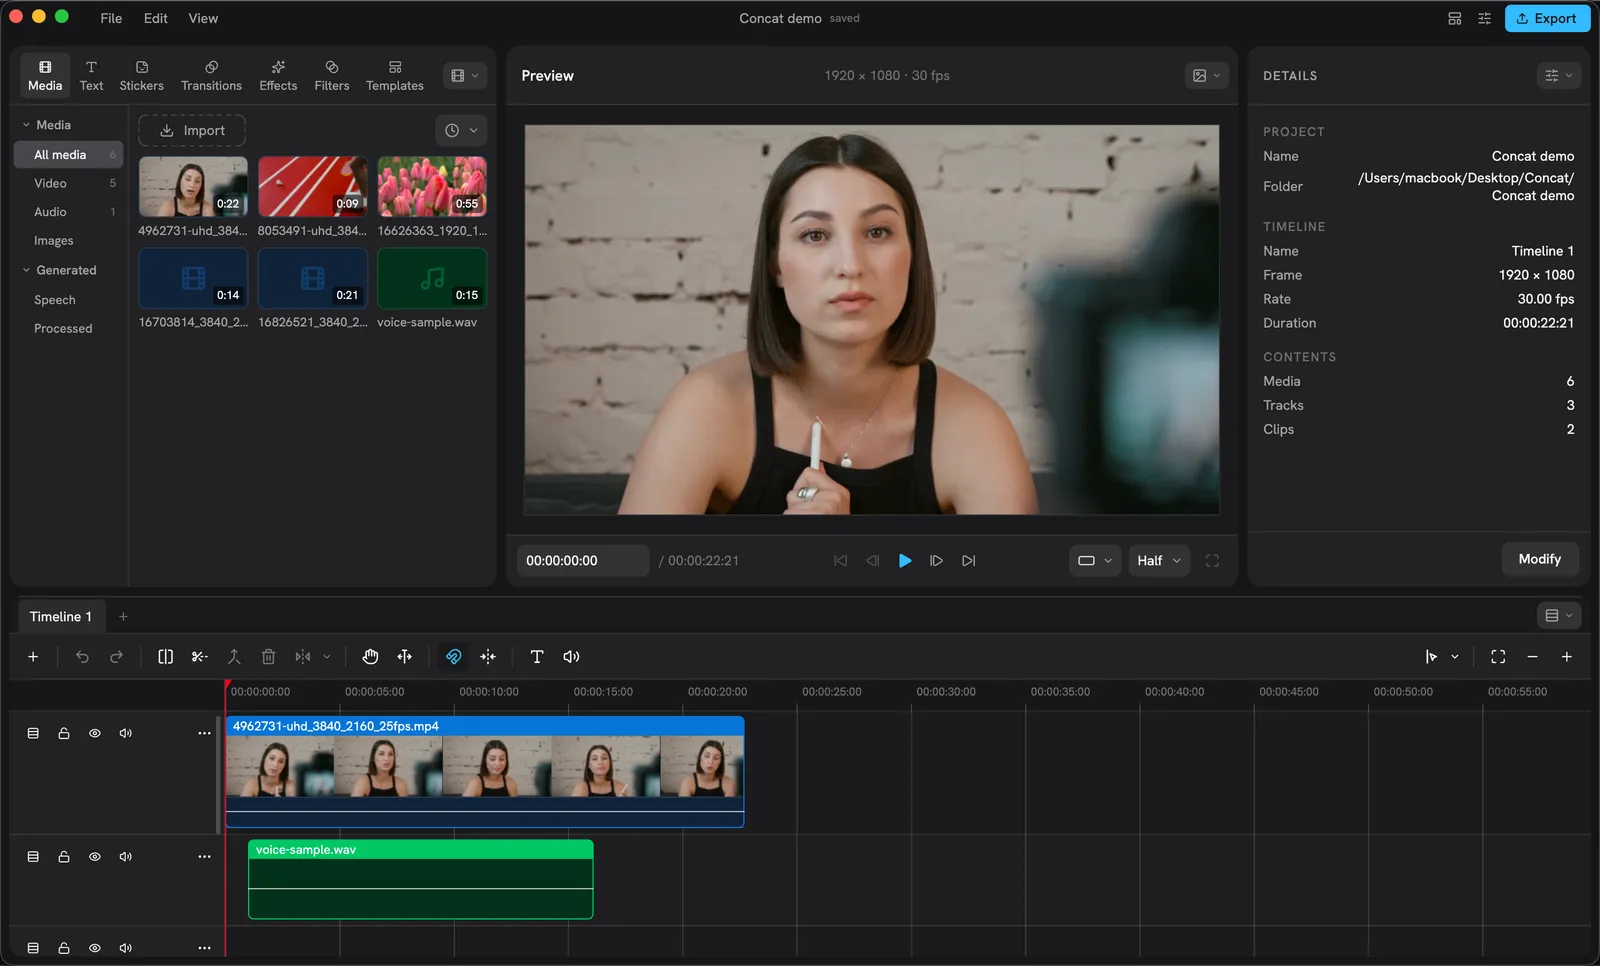Open the Half preview quality dropdown

coord(1159,561)
